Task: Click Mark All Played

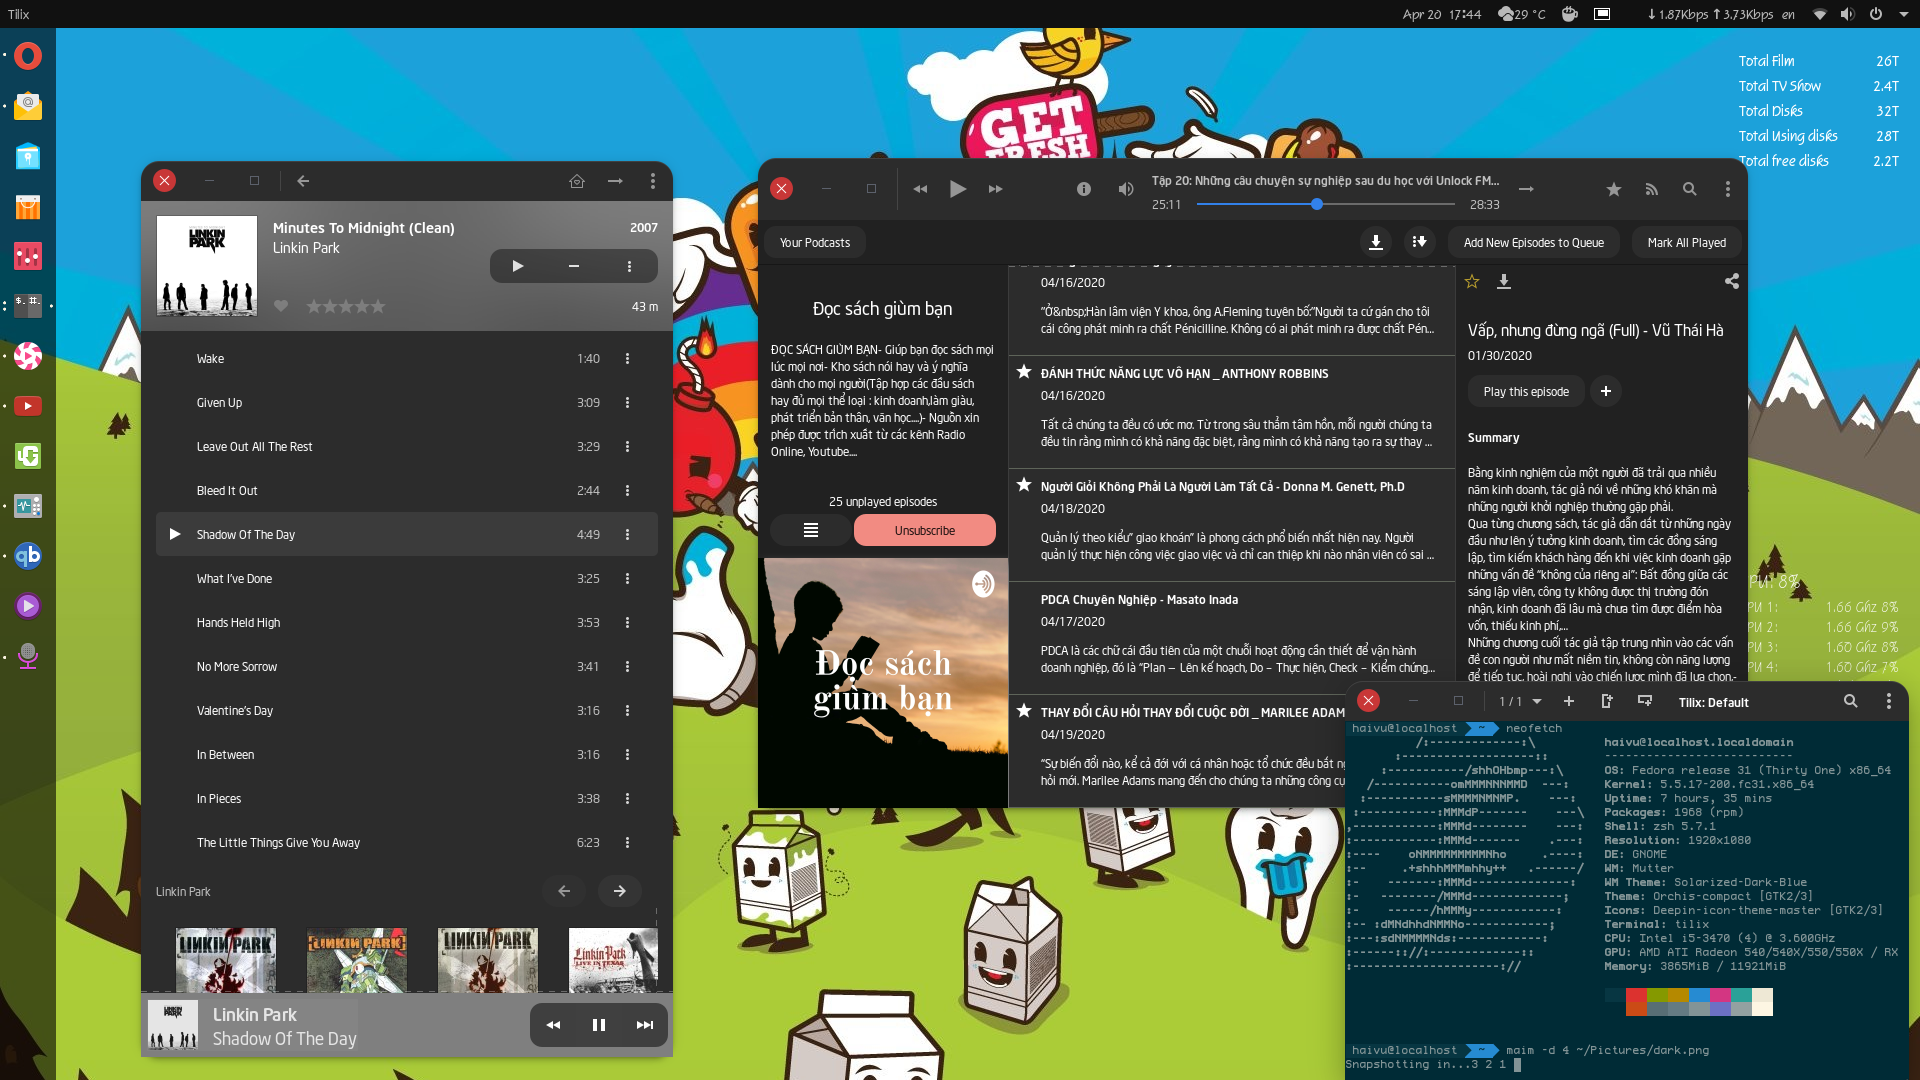Action: tap(1686, 243)
